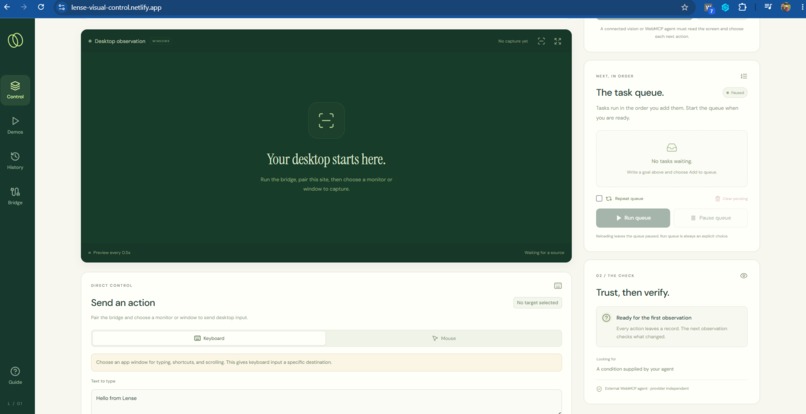Click 'A condition supplied by your agent' text

click(635, 369)
